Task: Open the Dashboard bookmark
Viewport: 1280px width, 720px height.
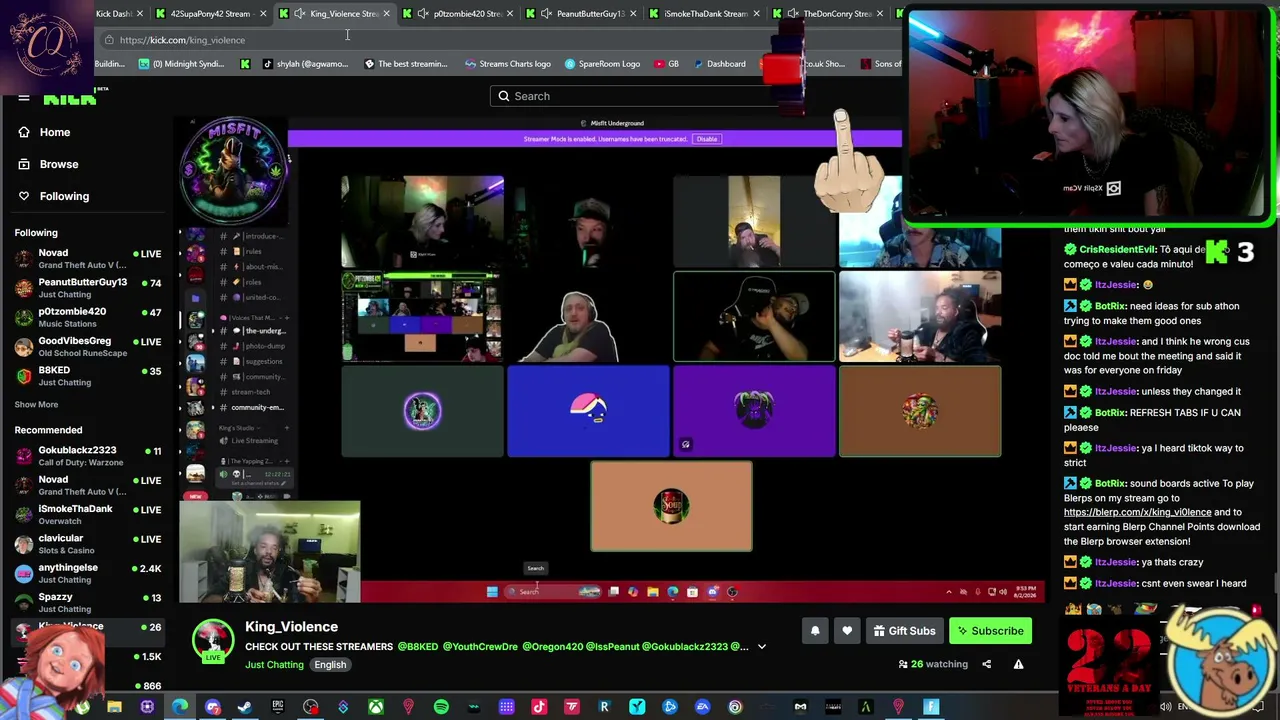Action: (x=718, y=64)
